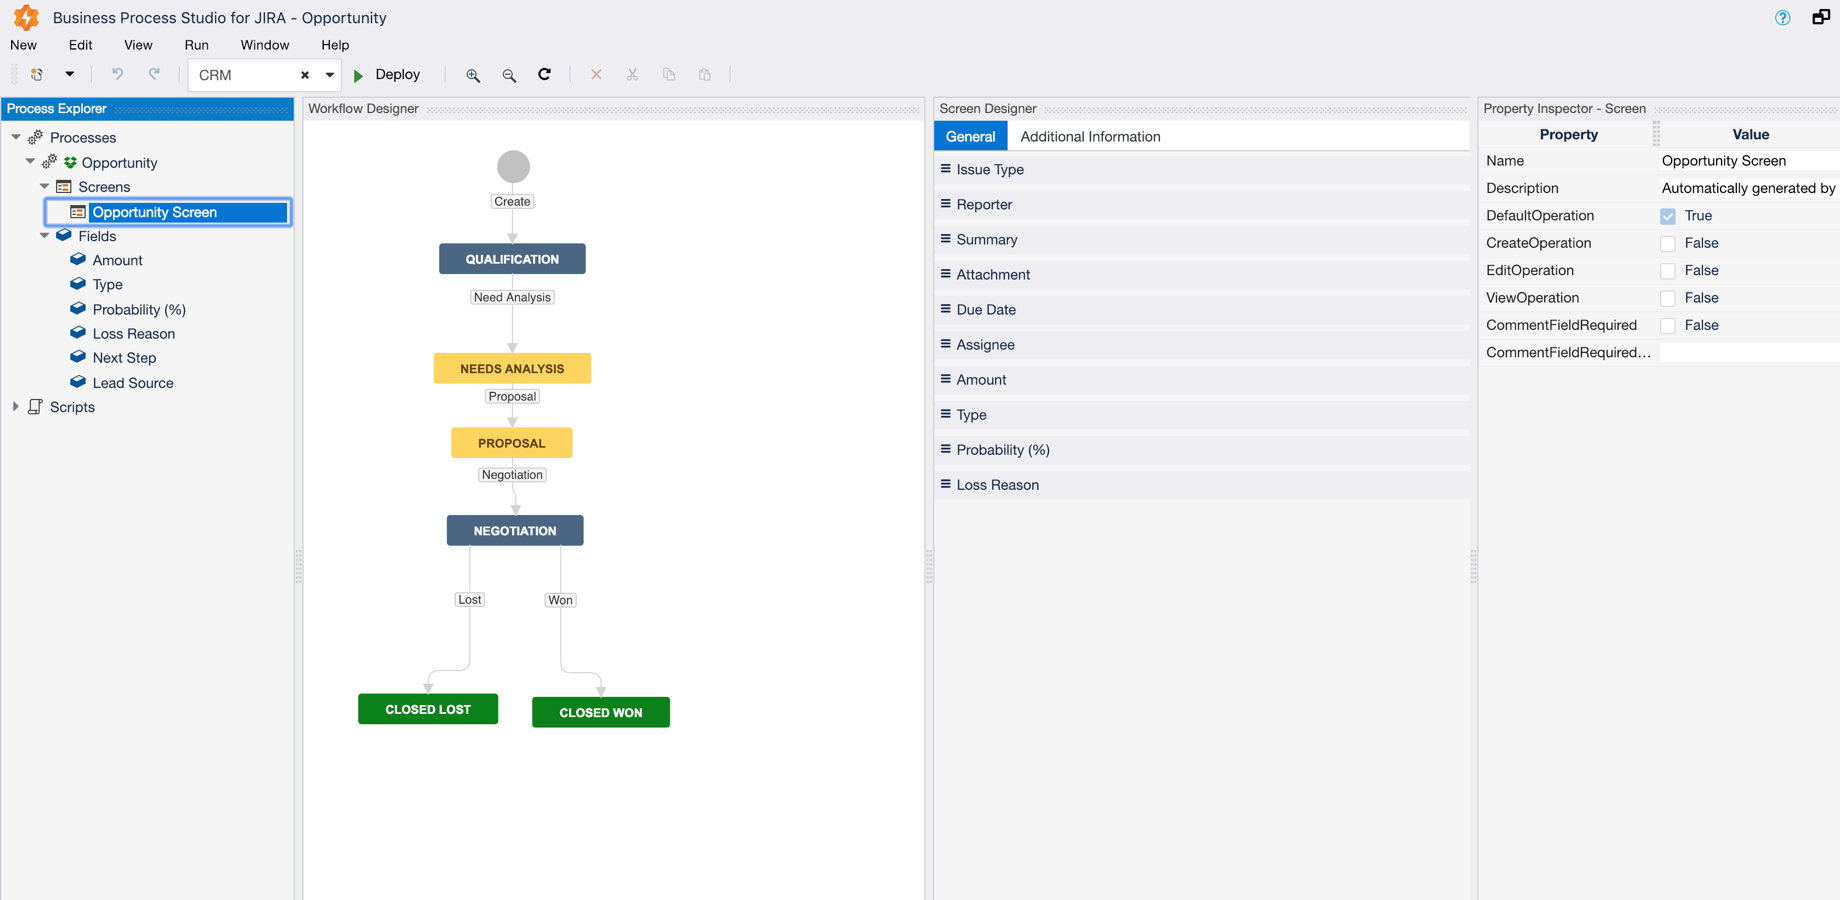Open the CRM combo box dropdown arrow
This screenshot has height=900, width=1840.
[329, 75]
